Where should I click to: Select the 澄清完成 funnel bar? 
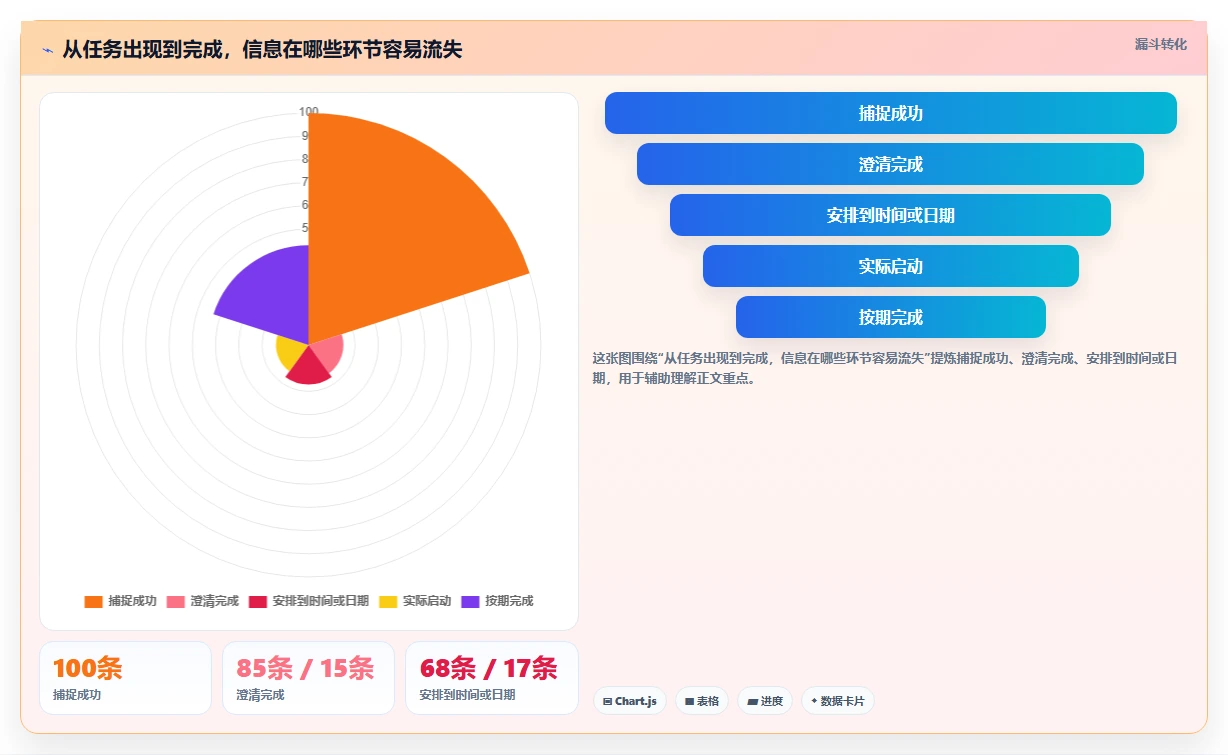click(890, 164)
